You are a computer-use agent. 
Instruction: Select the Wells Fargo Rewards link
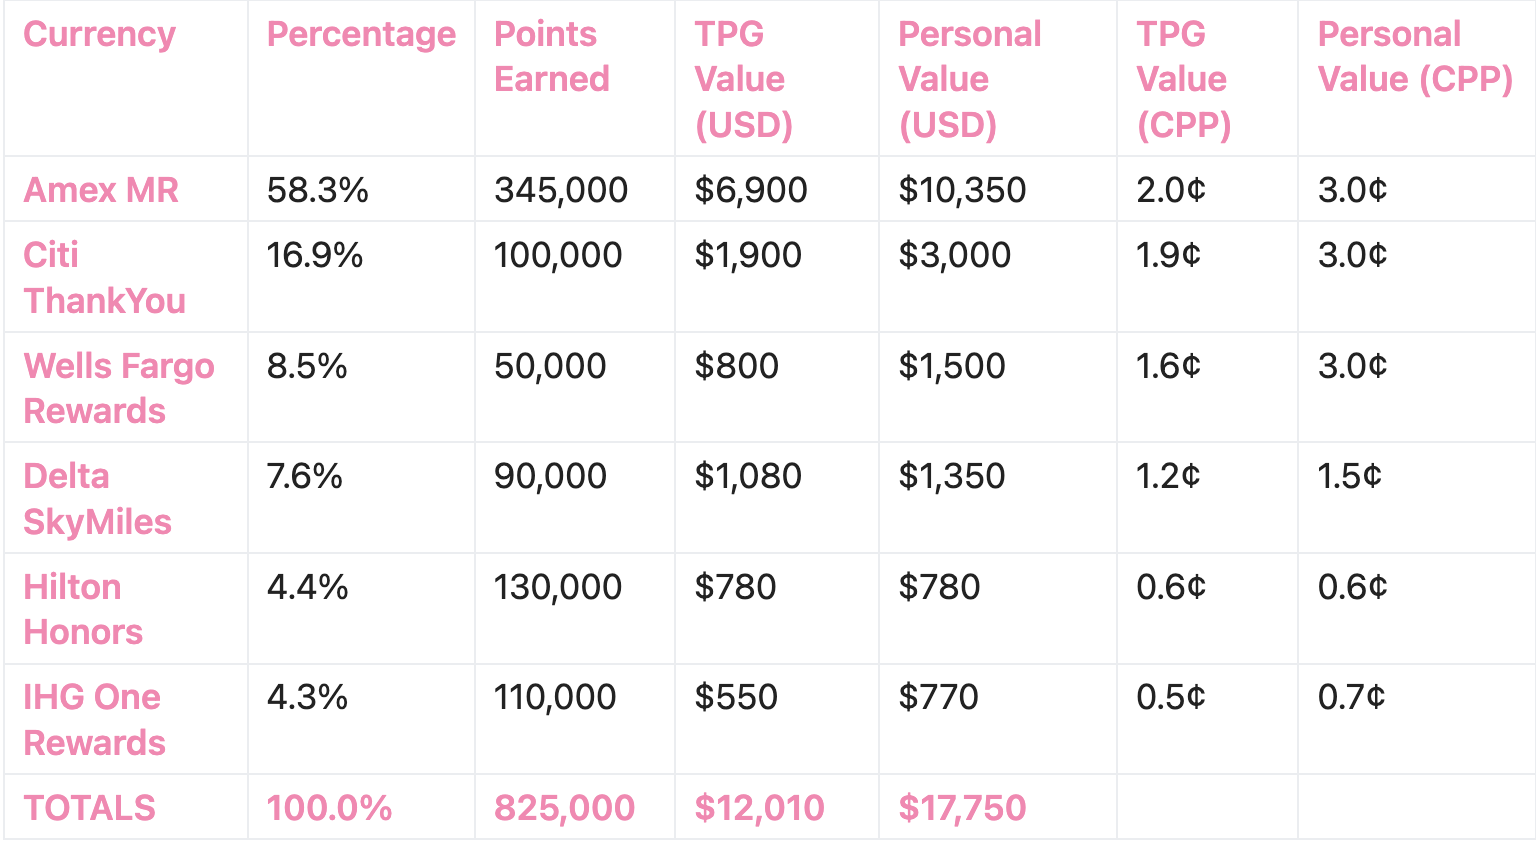tap(118, 388)
